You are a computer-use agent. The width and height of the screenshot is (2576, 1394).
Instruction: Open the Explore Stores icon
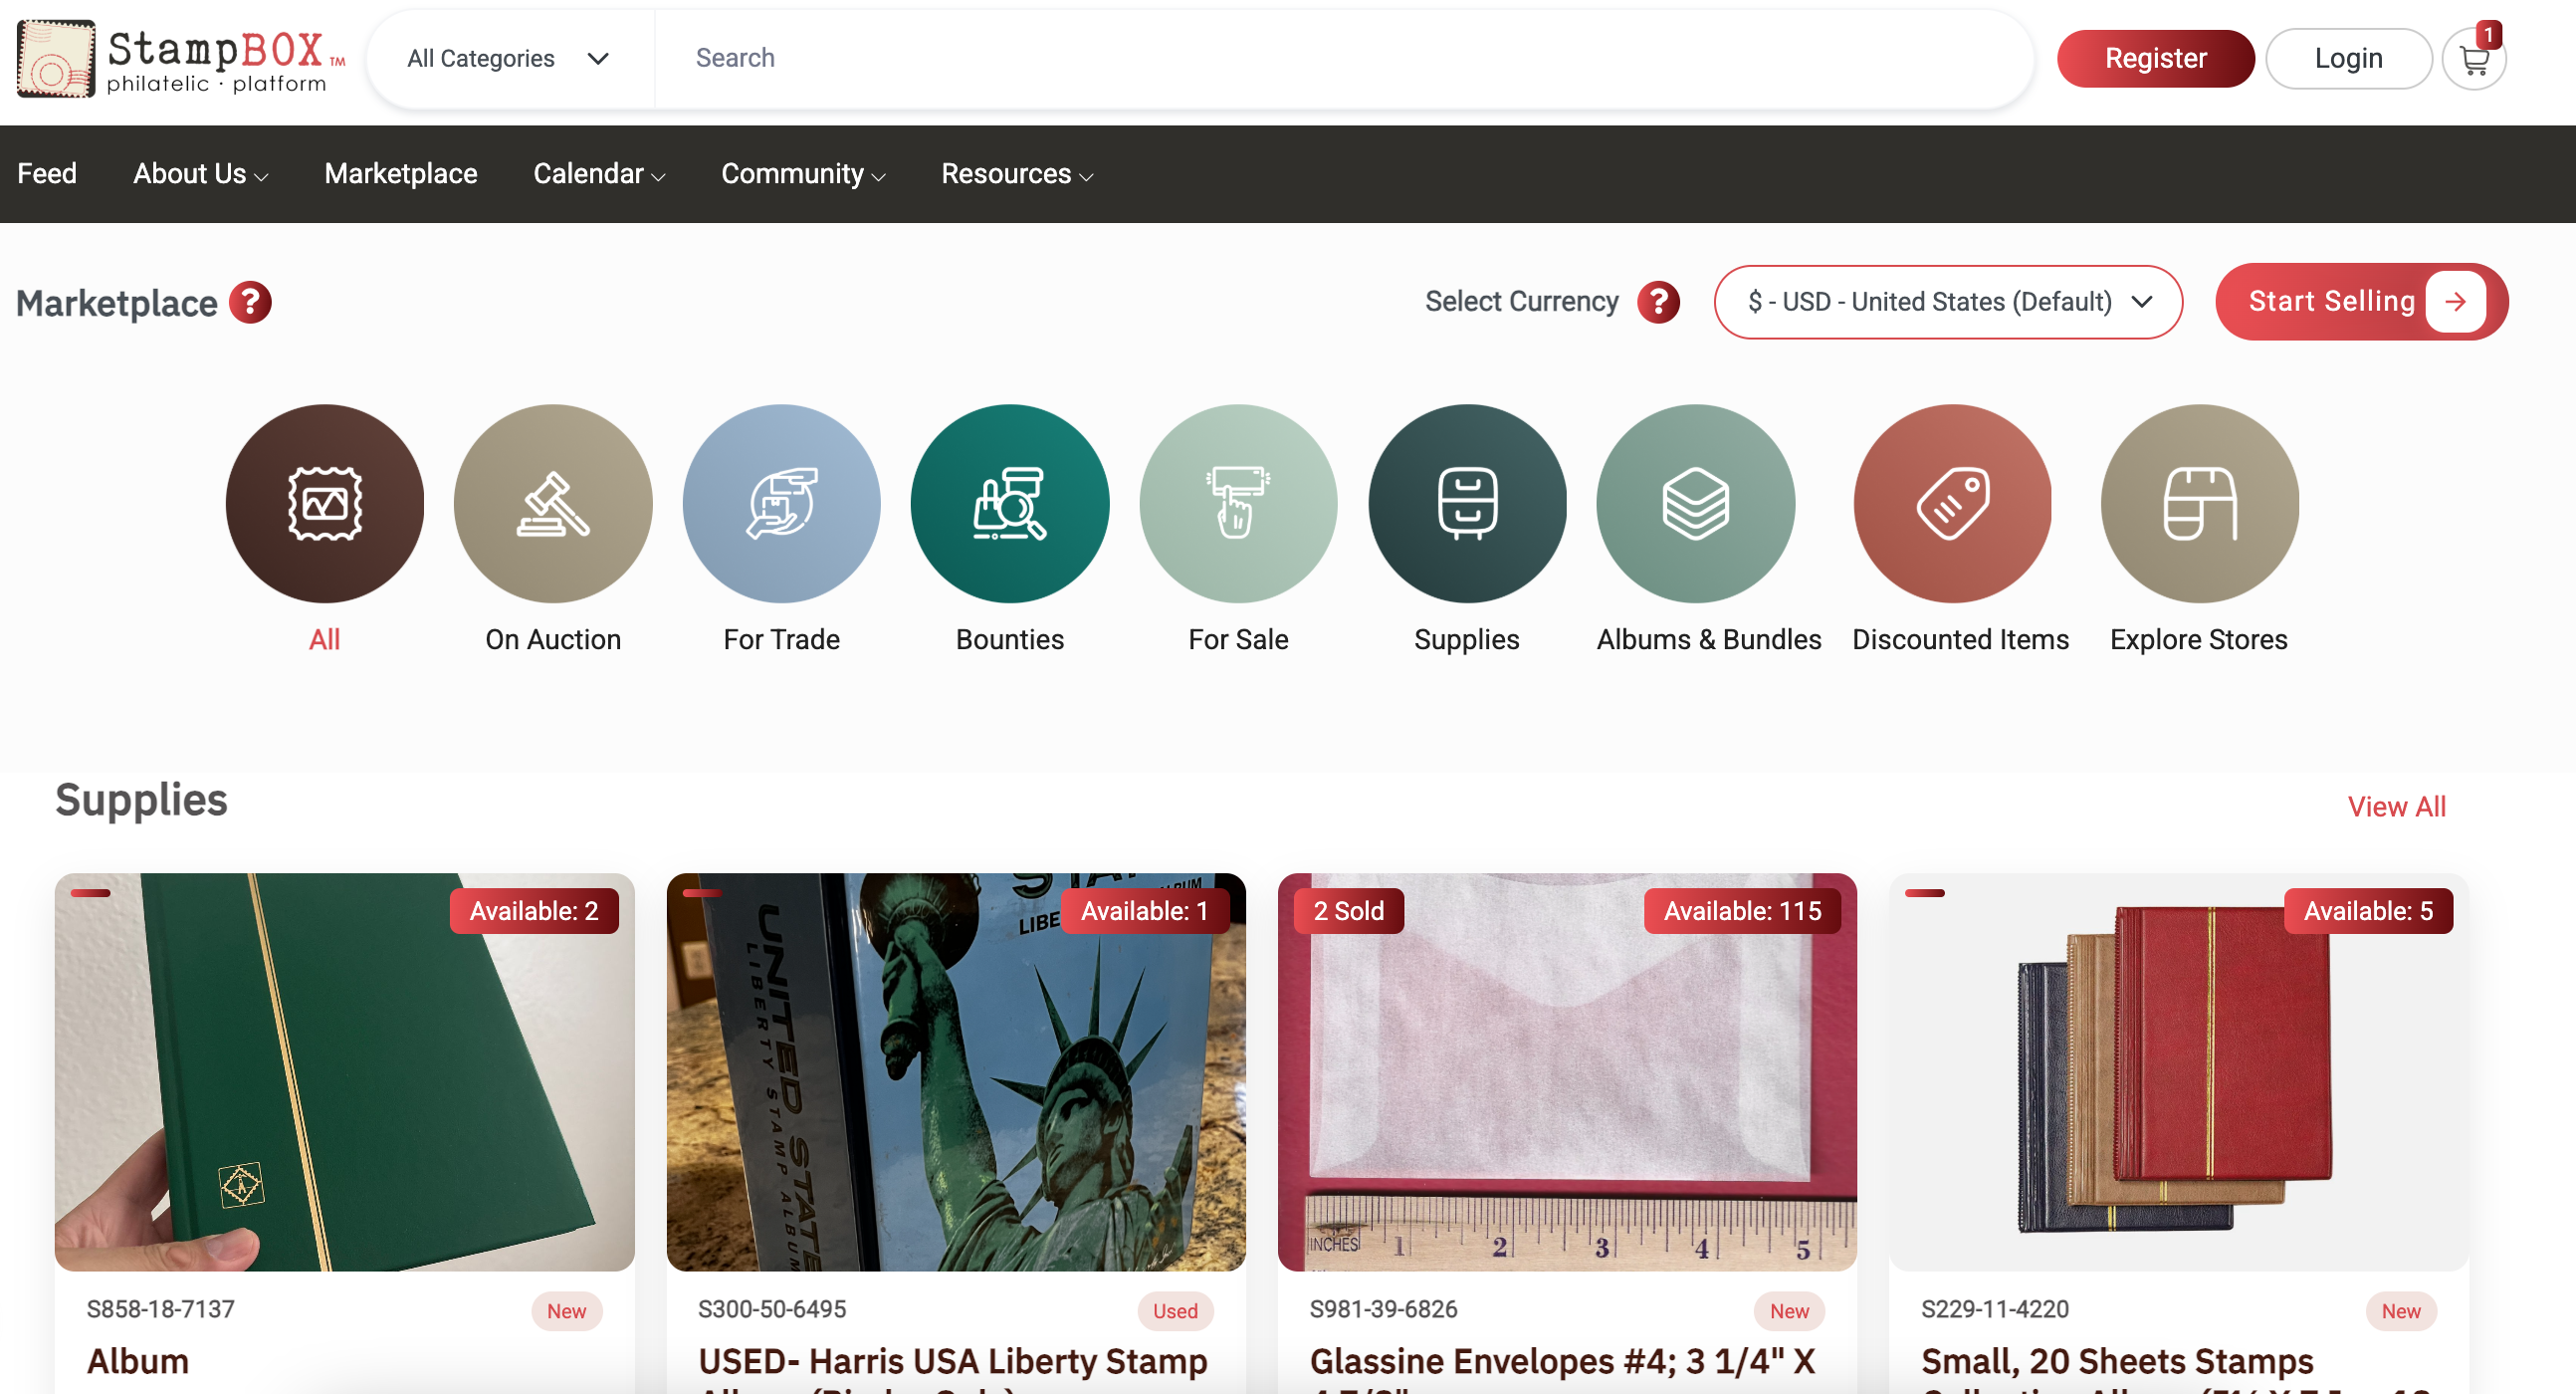(x=2199, y=503)
